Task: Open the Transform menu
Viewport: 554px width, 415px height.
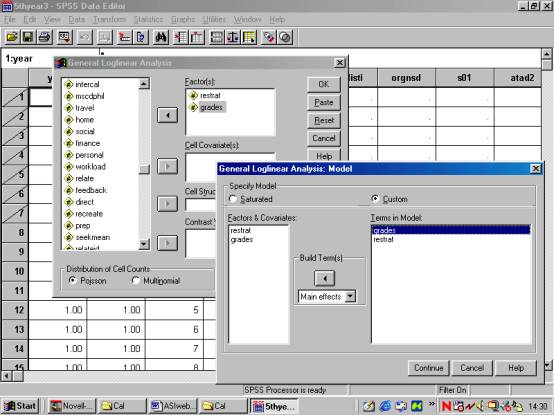Action: (109, 19)
